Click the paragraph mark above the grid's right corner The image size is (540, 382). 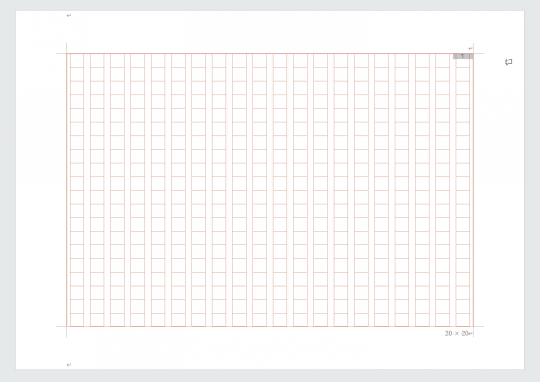(470, 49)
